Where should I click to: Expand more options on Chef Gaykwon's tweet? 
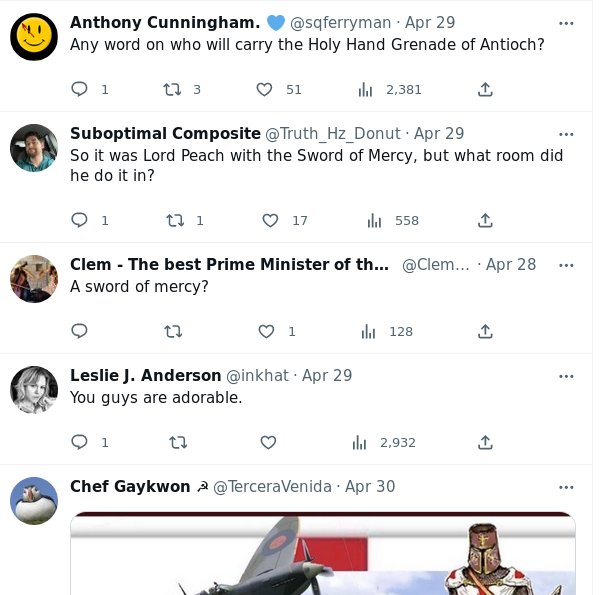[x=566, y=487]
